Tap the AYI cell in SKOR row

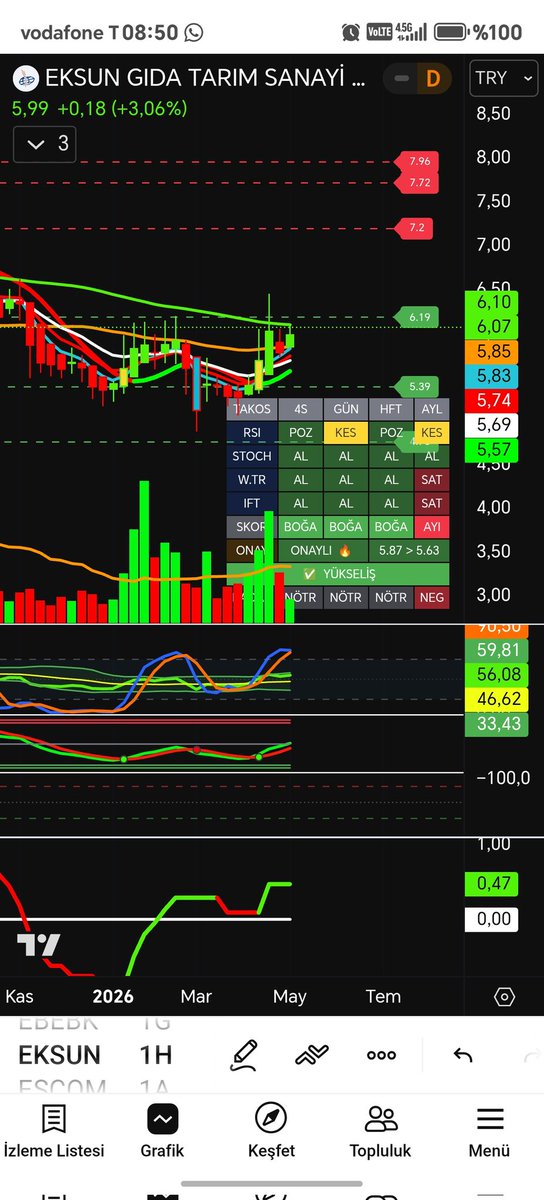tap(432, 527)
